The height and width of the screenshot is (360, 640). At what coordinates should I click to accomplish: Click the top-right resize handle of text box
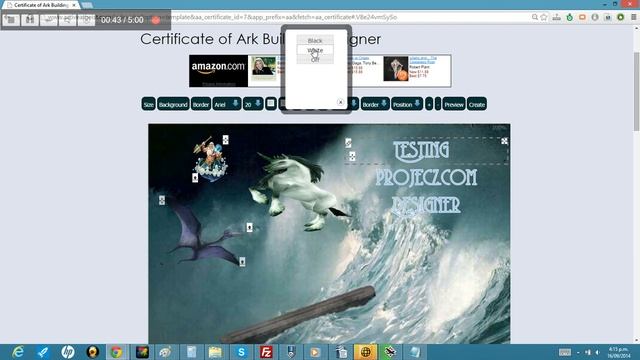click(x=504, y=141)
